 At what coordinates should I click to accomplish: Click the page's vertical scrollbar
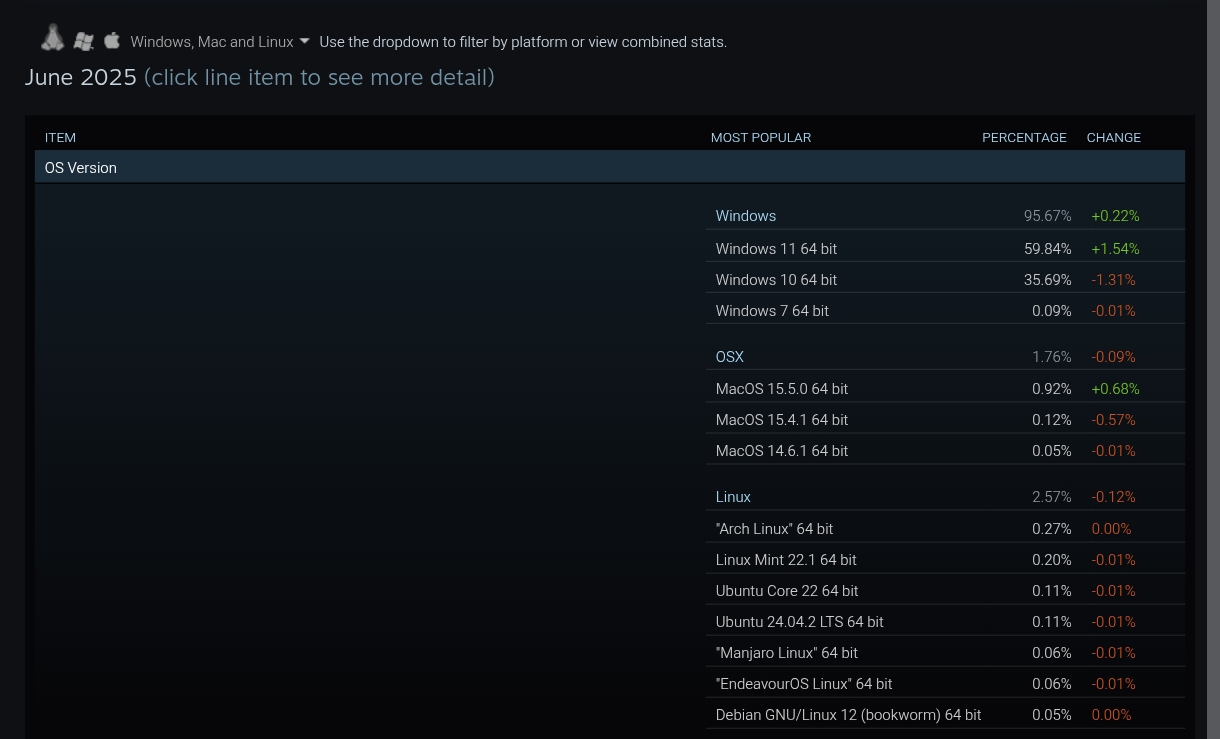pyautogui.click(x=1213, y=369)
